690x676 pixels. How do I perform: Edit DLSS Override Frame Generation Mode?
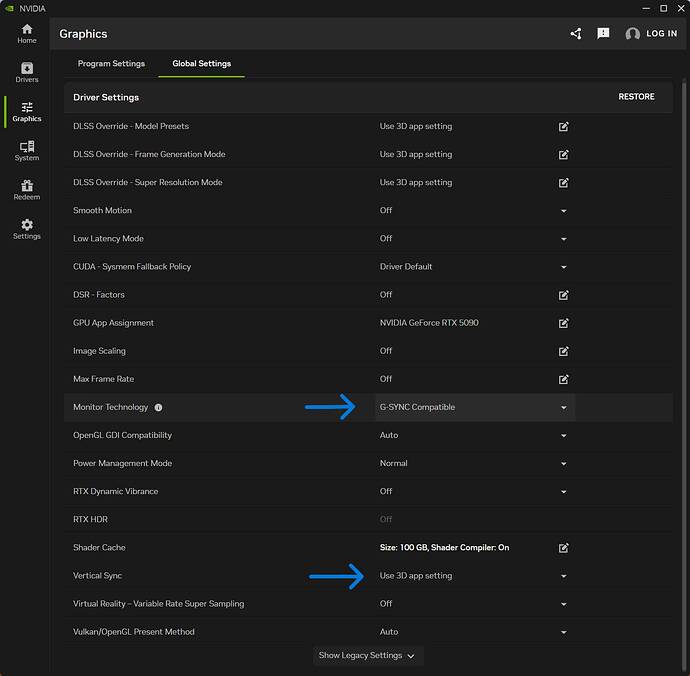tap(563, 155)
